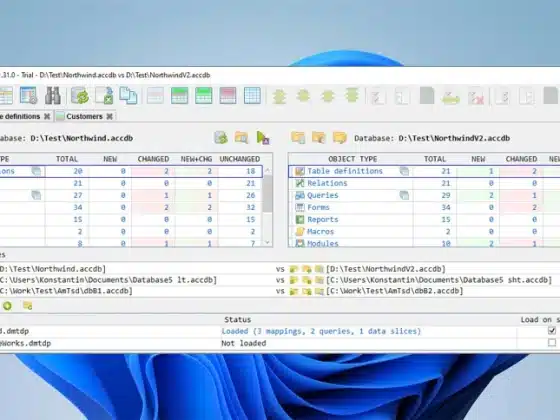Click the folder search icon beside Northwind.accdb path
This screenshot has width=560, height=420.
pyautogui.click(x=241, y=138)
